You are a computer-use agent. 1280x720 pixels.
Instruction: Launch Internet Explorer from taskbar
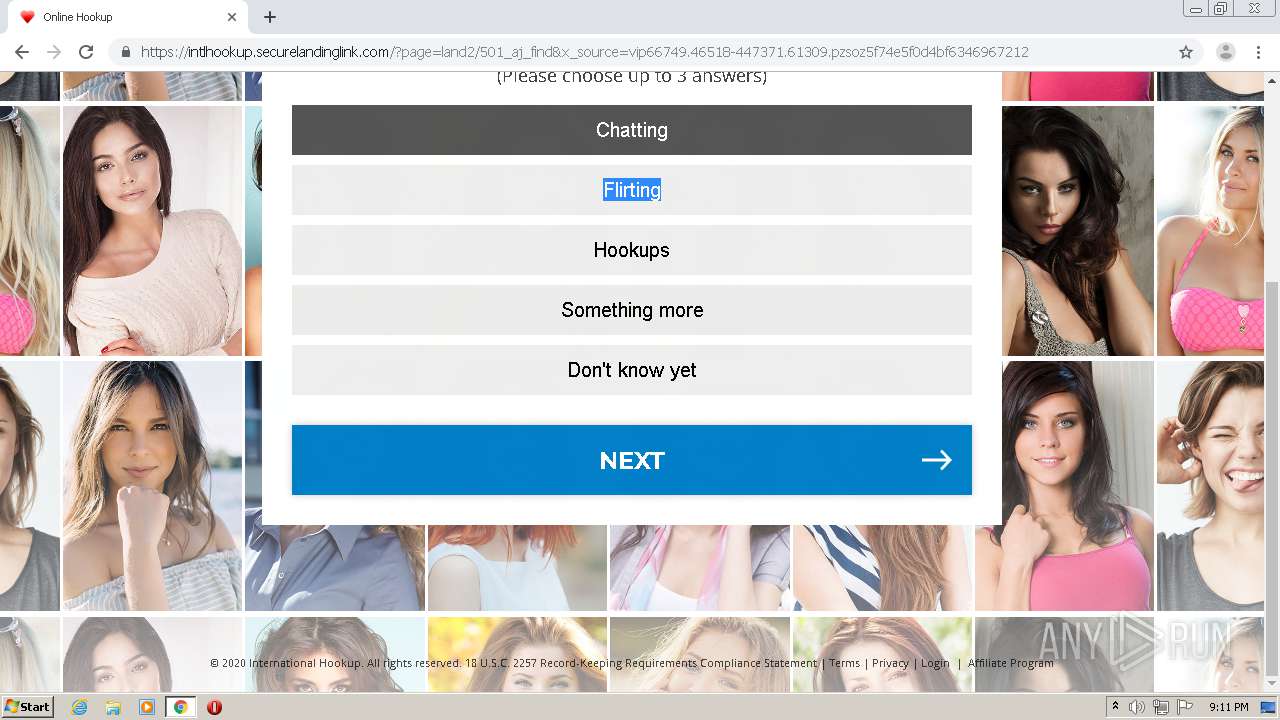80,707
